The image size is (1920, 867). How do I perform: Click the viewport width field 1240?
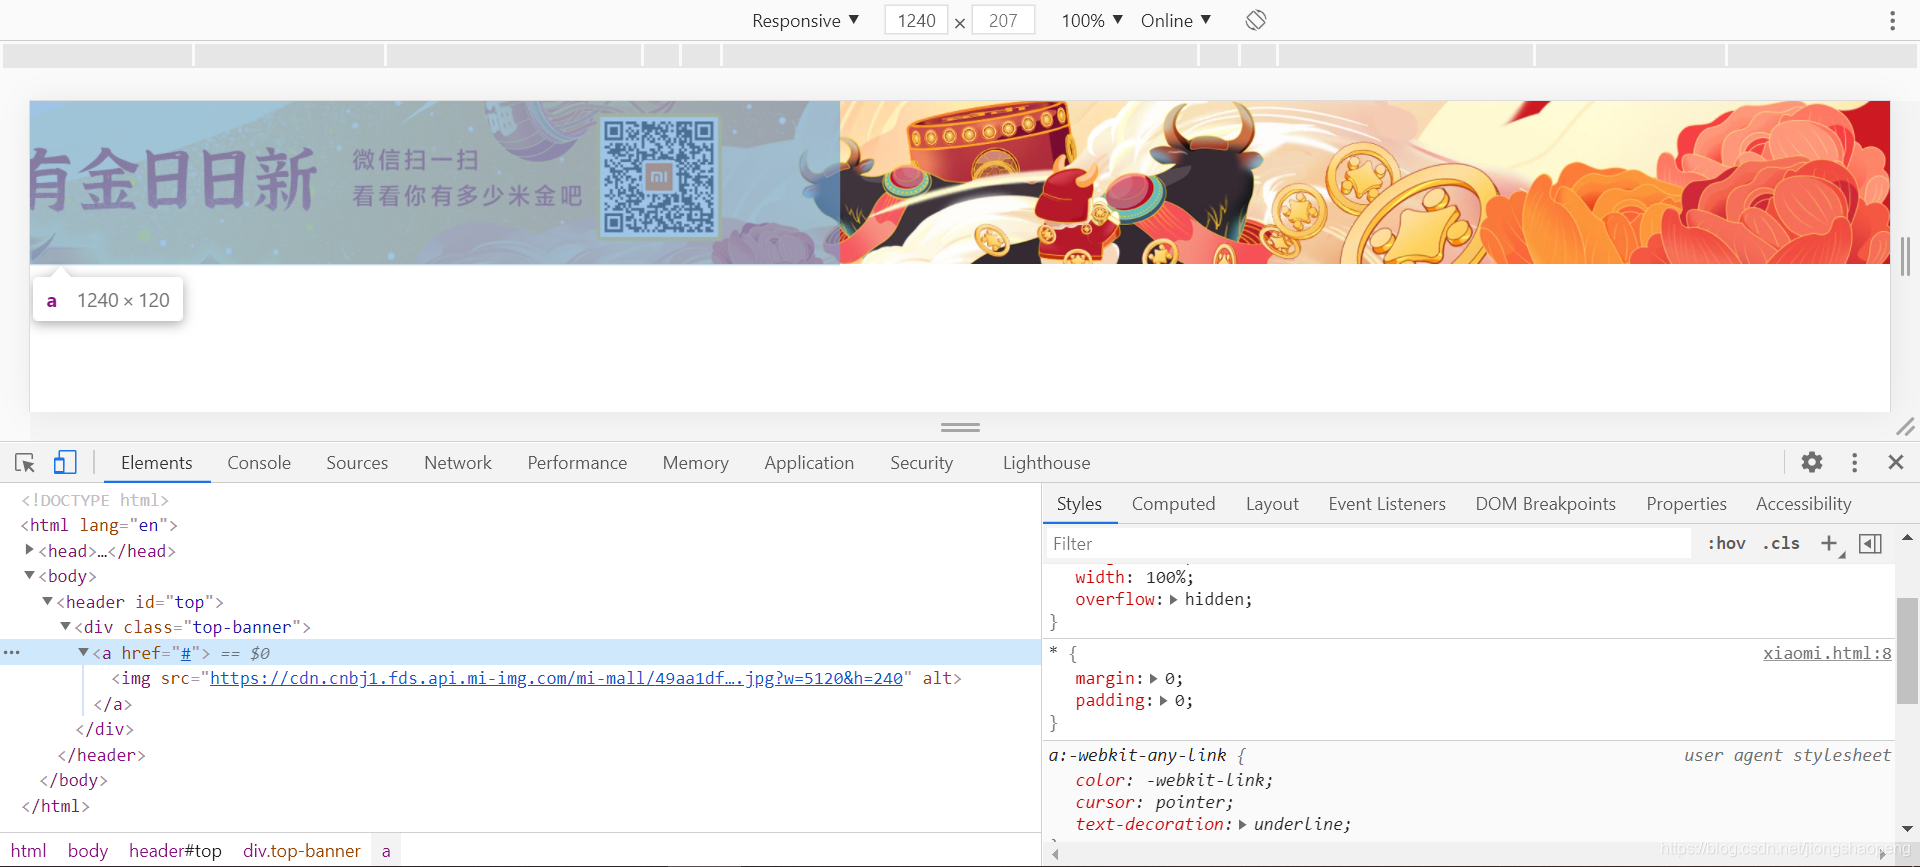916,20
